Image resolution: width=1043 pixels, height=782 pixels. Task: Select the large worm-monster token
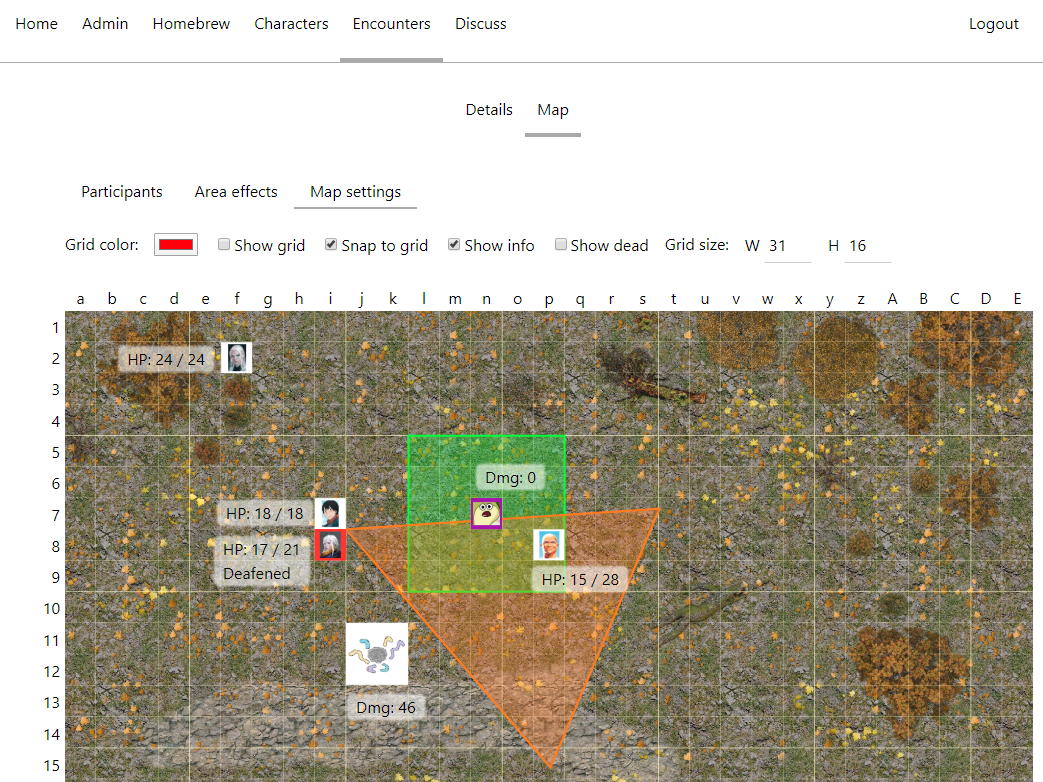376,654
